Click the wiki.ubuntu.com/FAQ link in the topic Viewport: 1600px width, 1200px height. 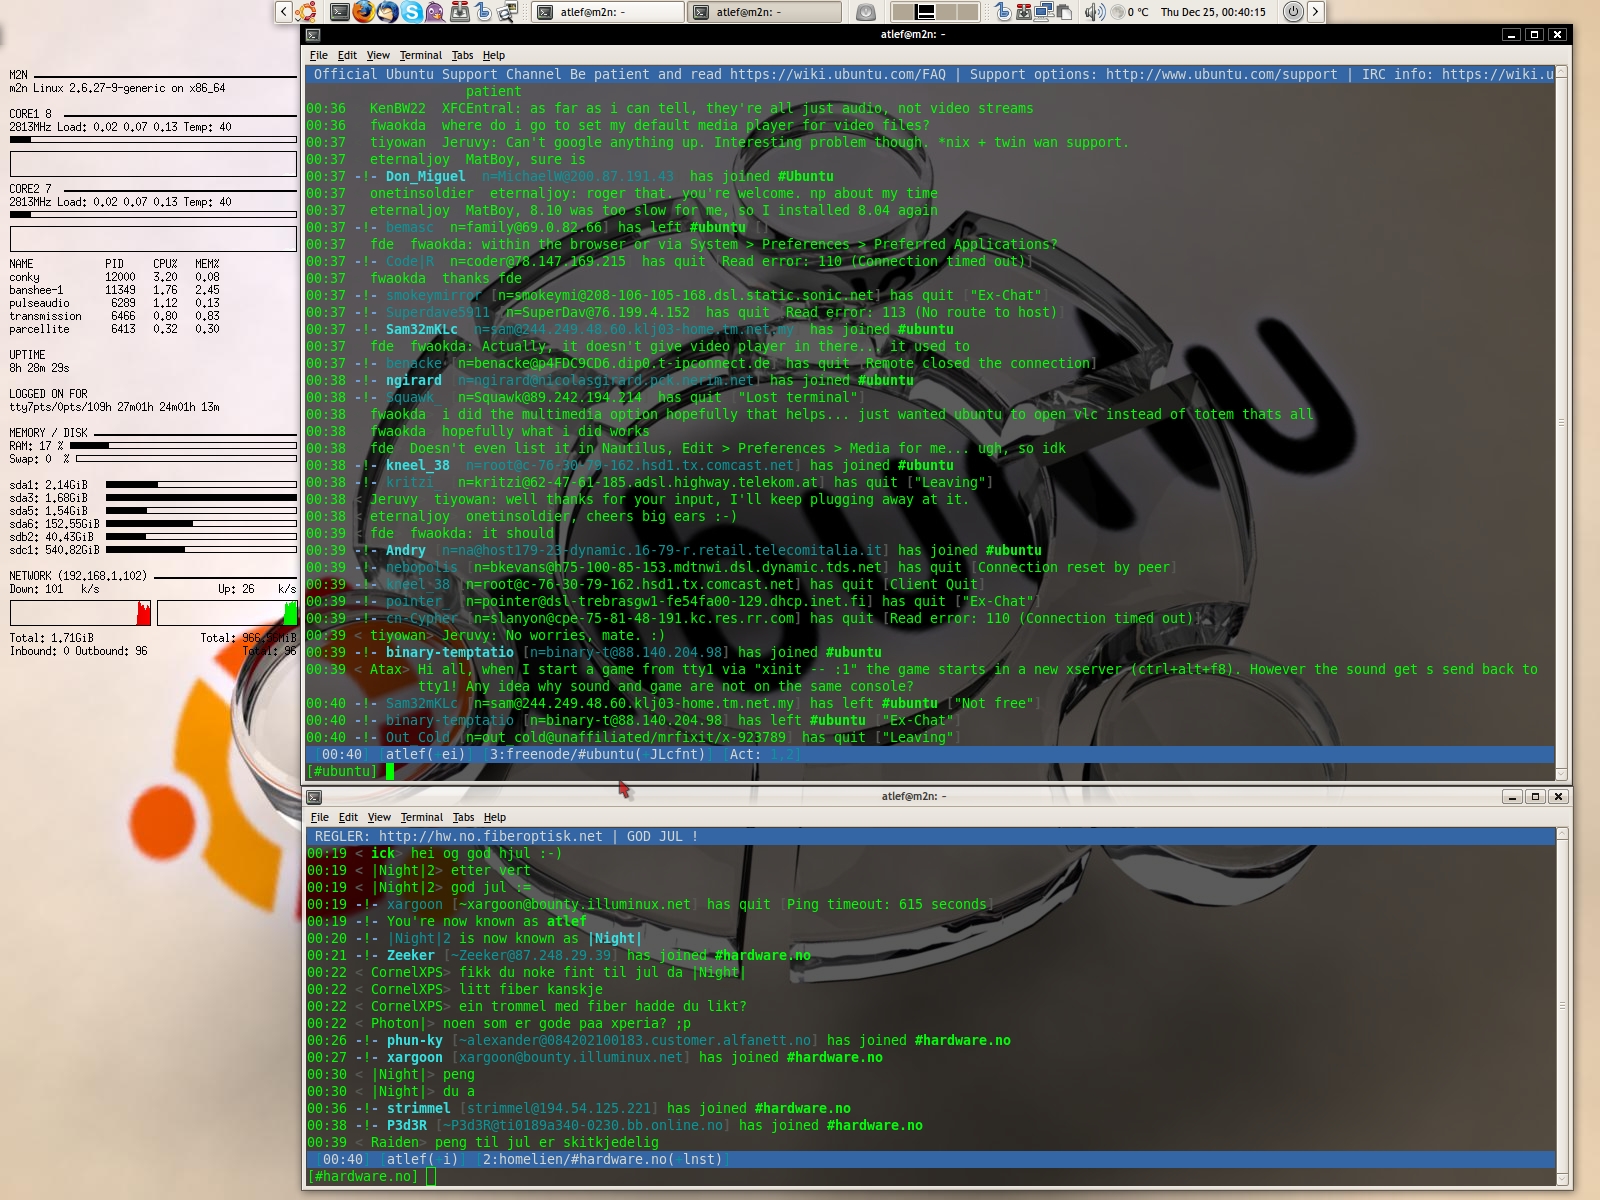(x=838, y=74)
